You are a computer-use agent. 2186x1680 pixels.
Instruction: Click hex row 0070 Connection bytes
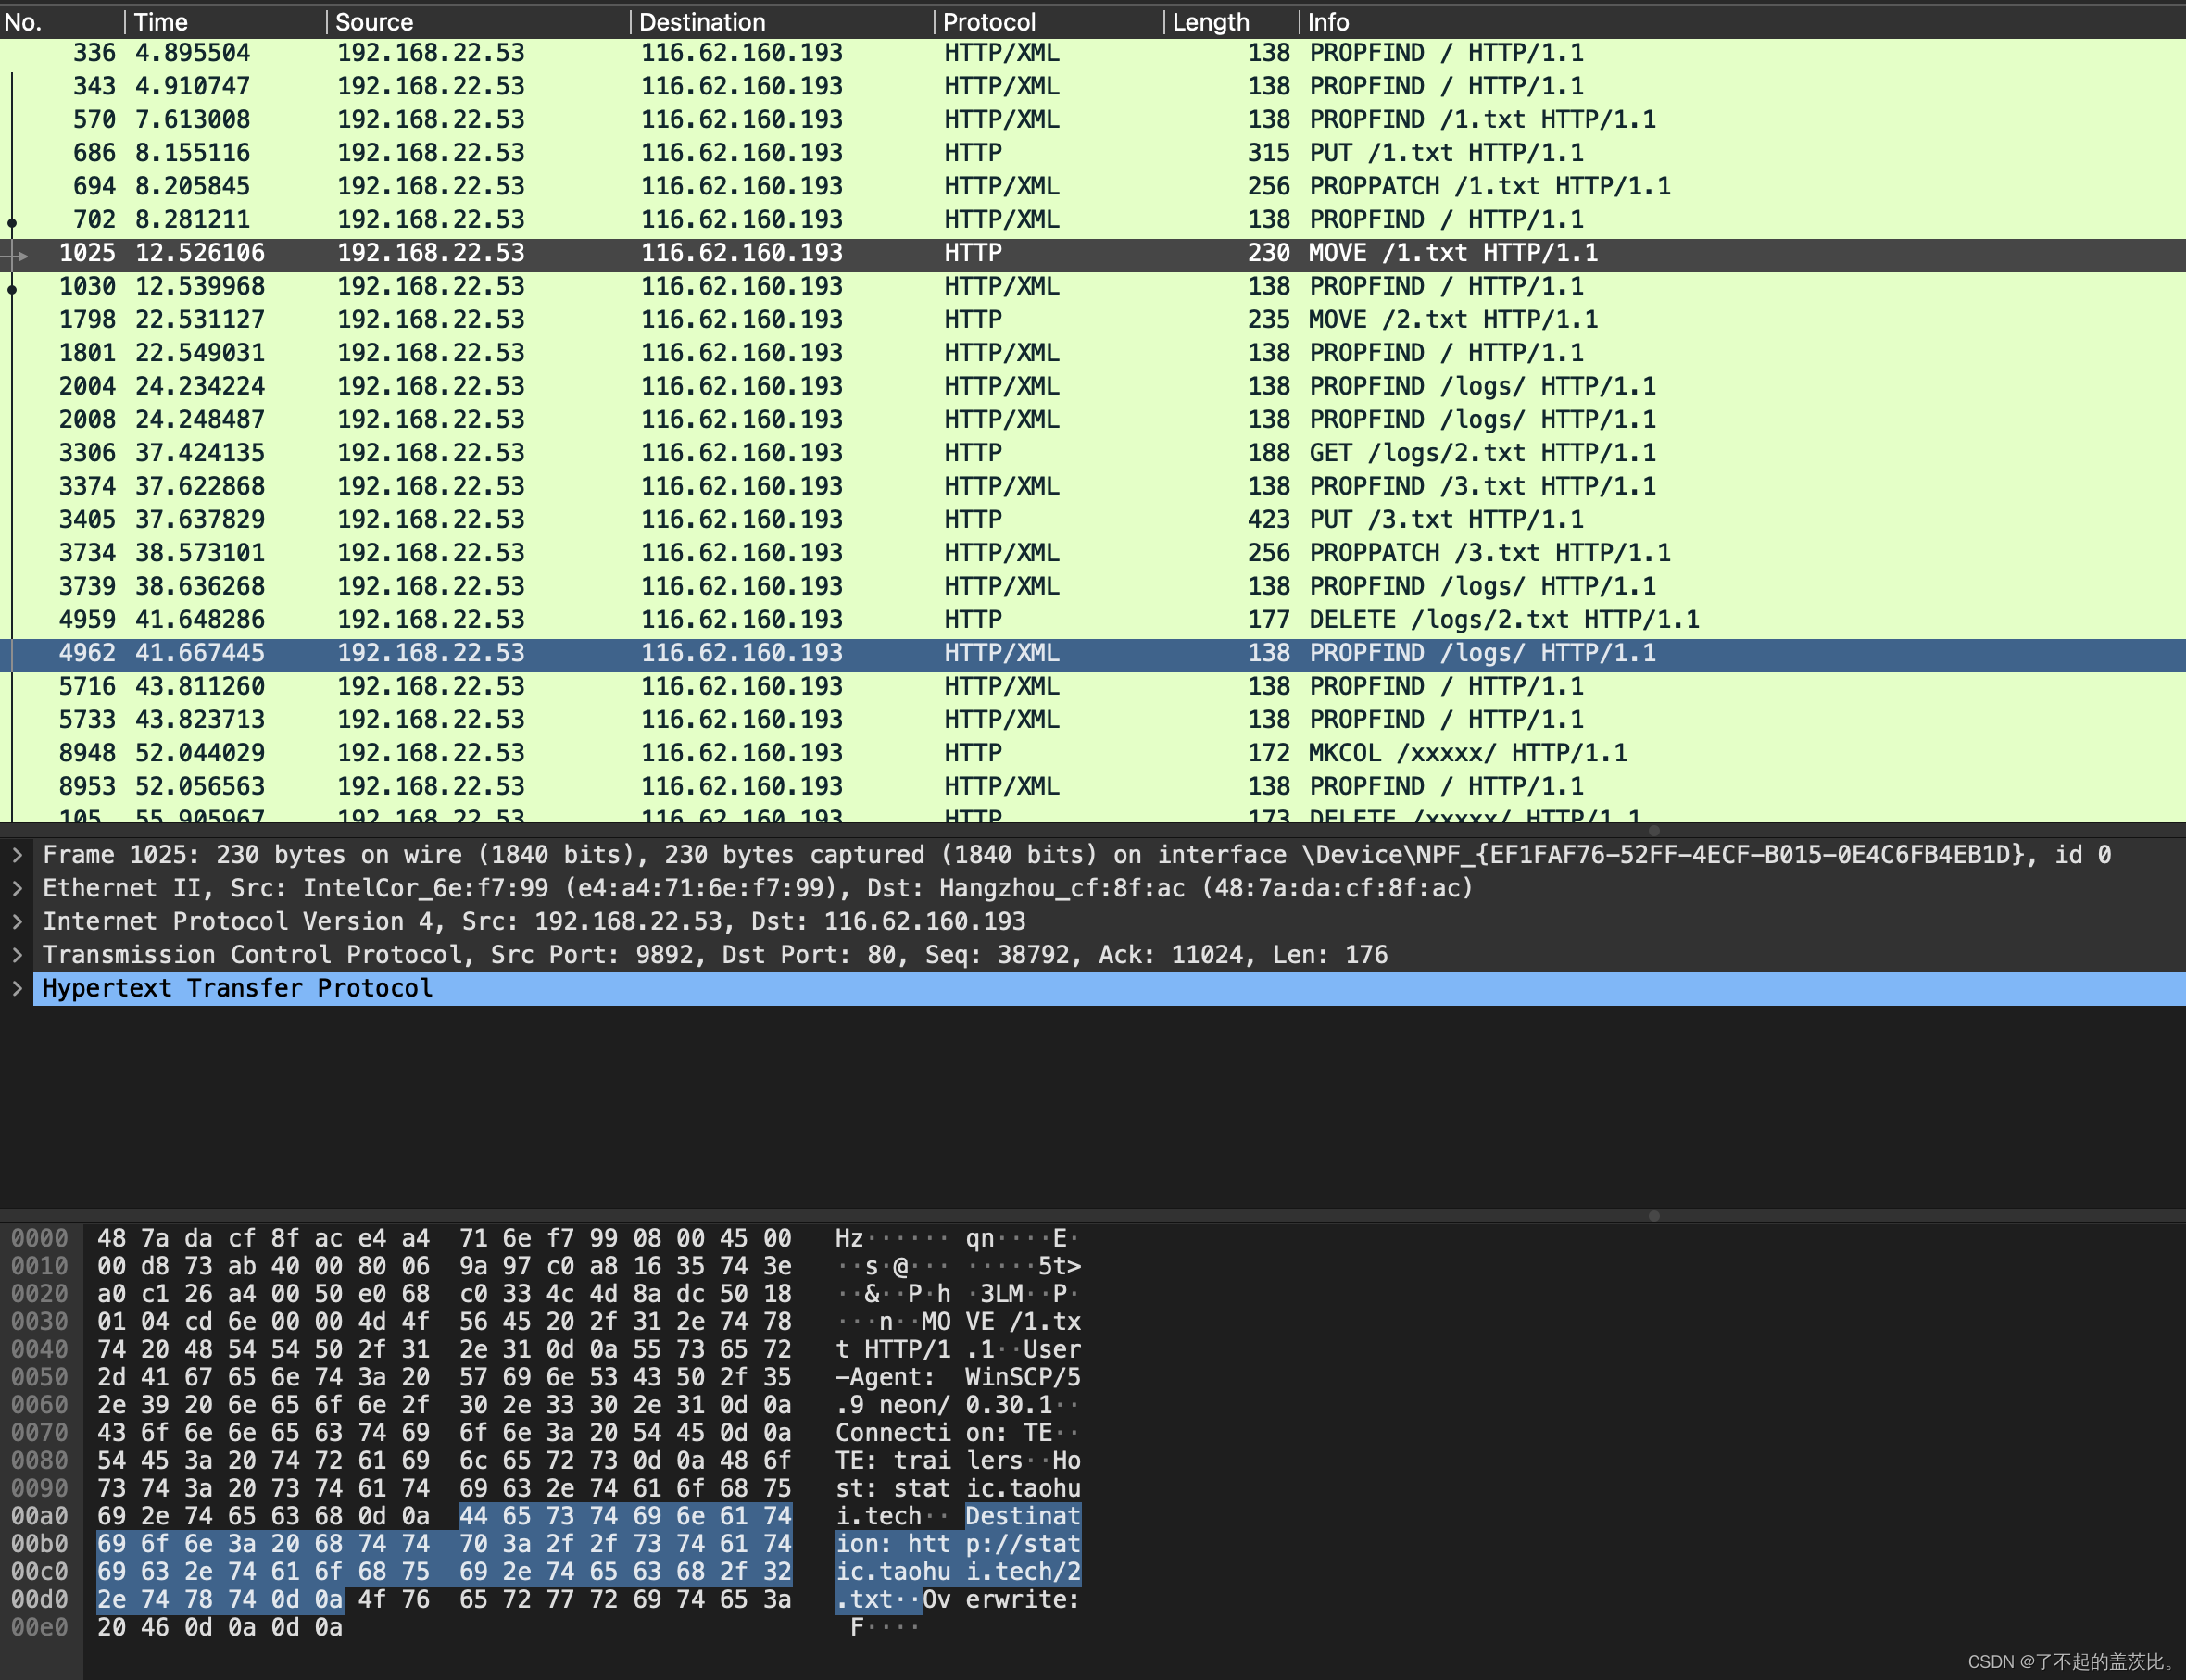coord(444,1433)
